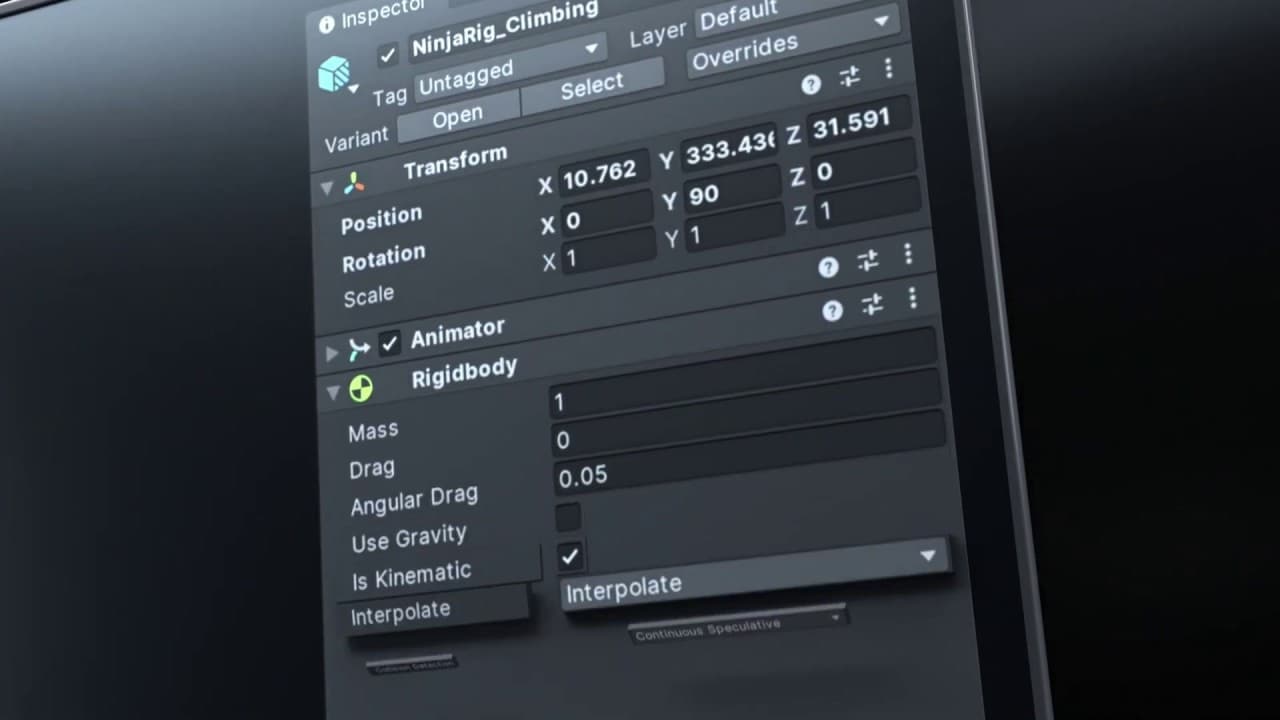Click the prefab cube object icon

(335, 74)
